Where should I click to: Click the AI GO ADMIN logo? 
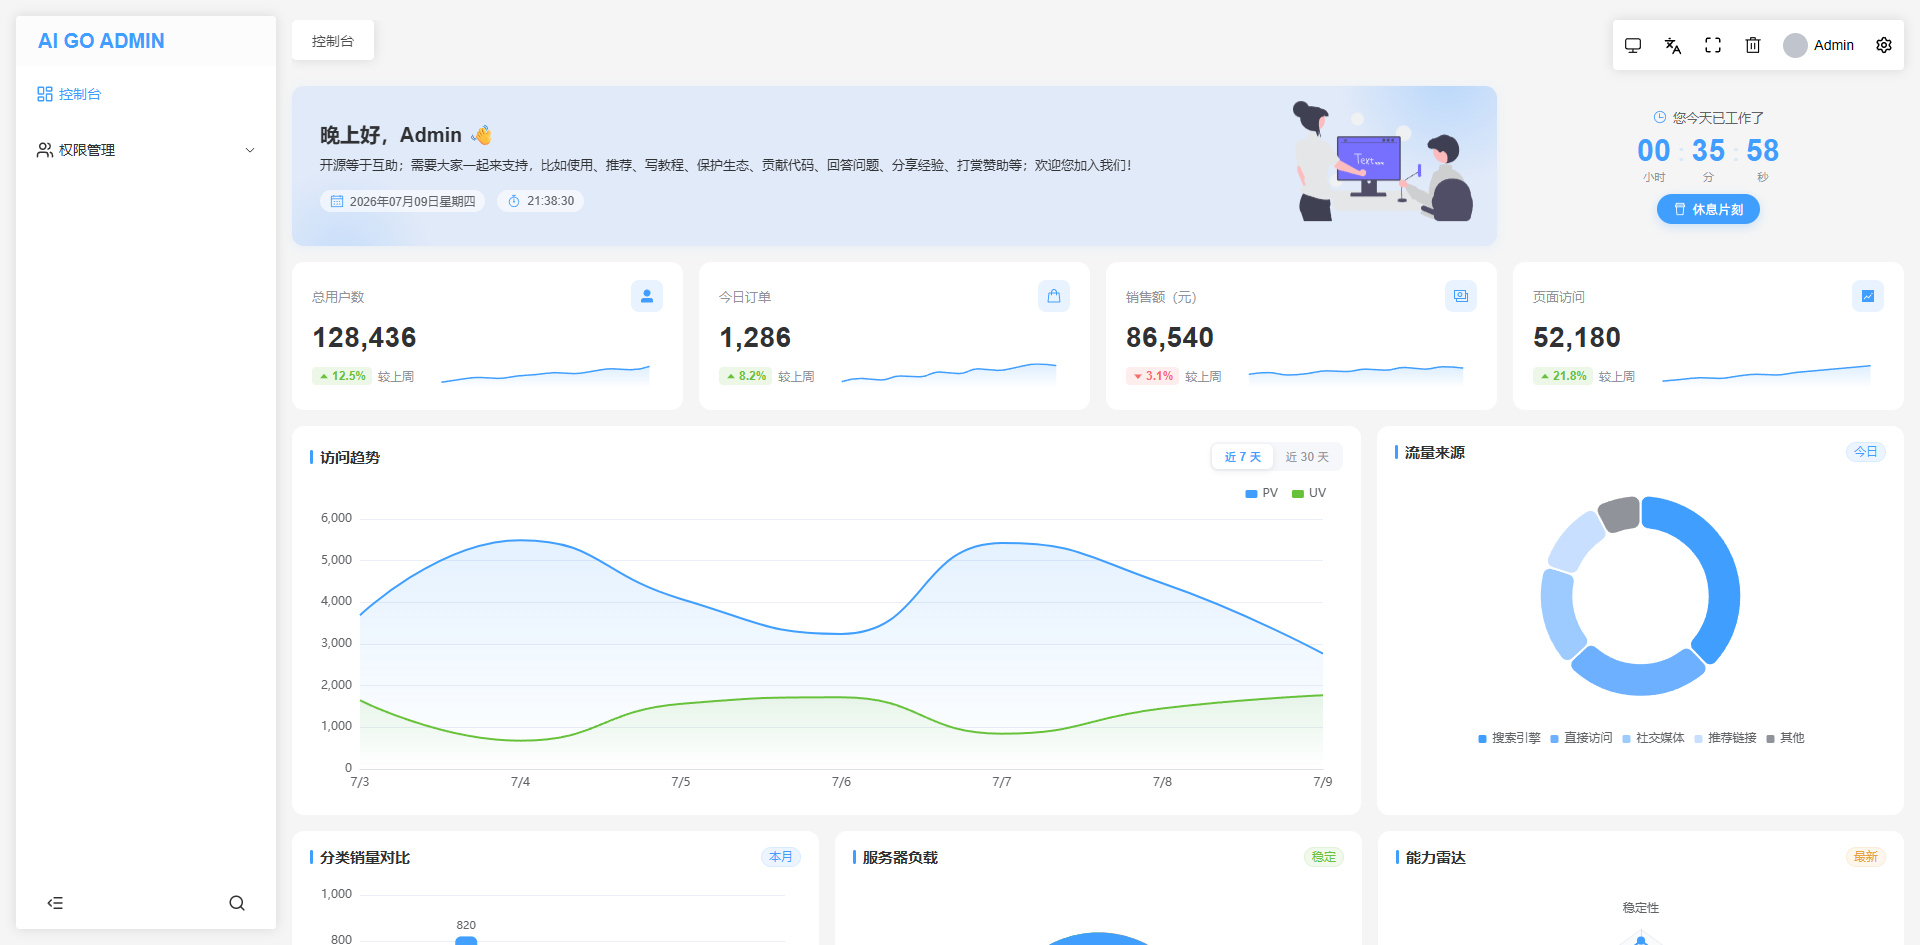(x=101, y=41)
